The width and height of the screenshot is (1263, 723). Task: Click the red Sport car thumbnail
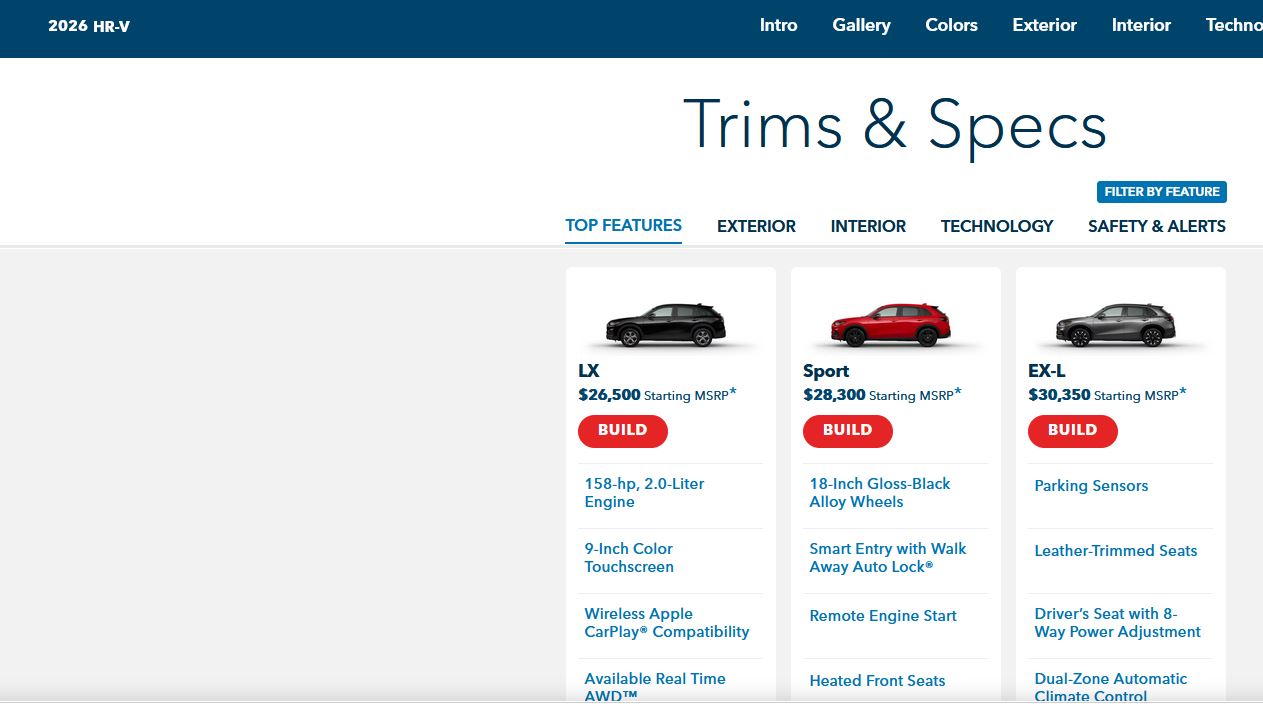coord(890,325)
